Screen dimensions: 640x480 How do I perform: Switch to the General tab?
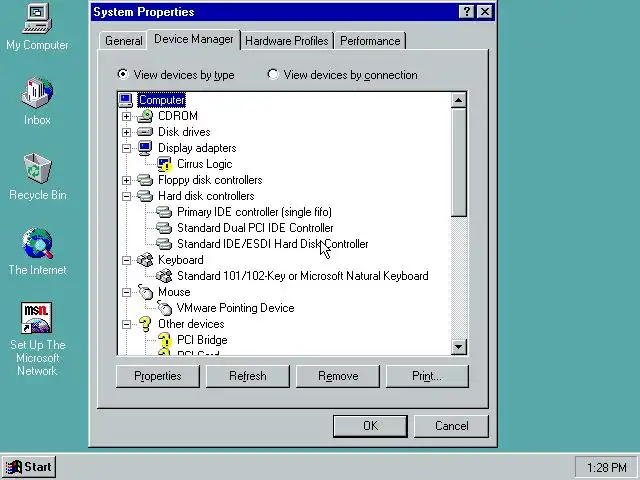[x=123, y=41]
